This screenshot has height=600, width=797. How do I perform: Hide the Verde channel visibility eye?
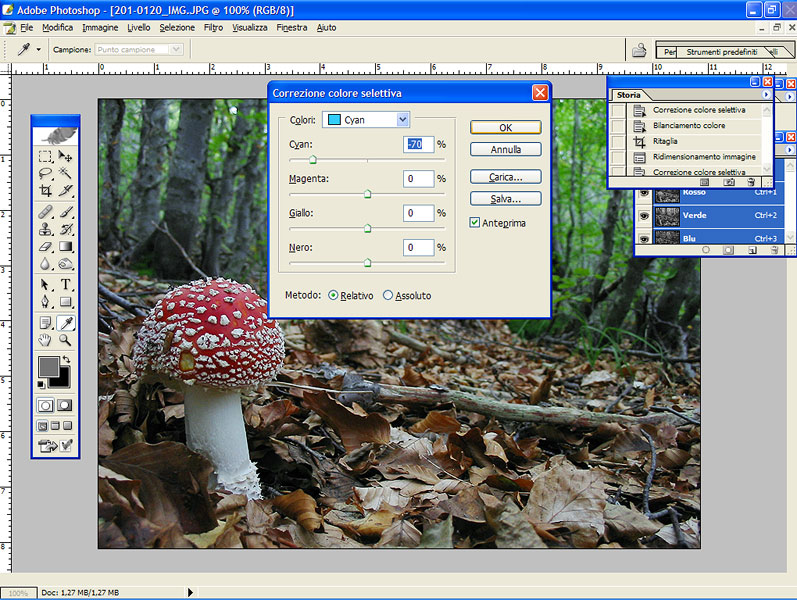643,215
